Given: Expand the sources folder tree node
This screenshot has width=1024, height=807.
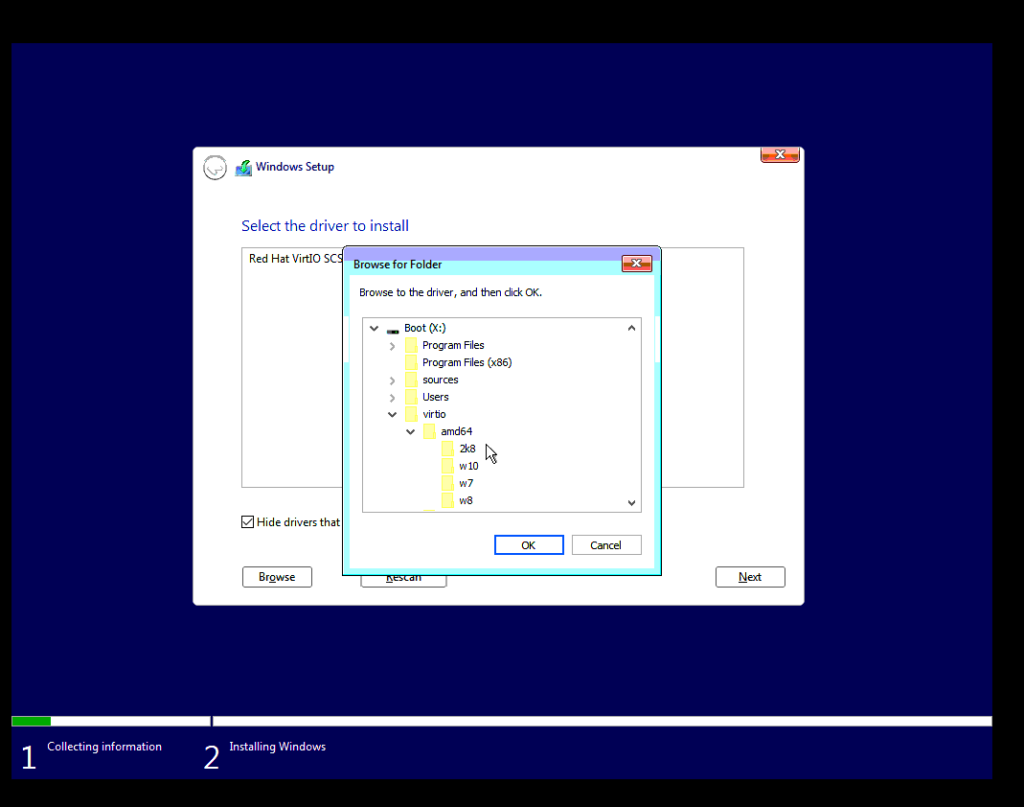Looking at the screenshot, I should [x=392, y=380].
